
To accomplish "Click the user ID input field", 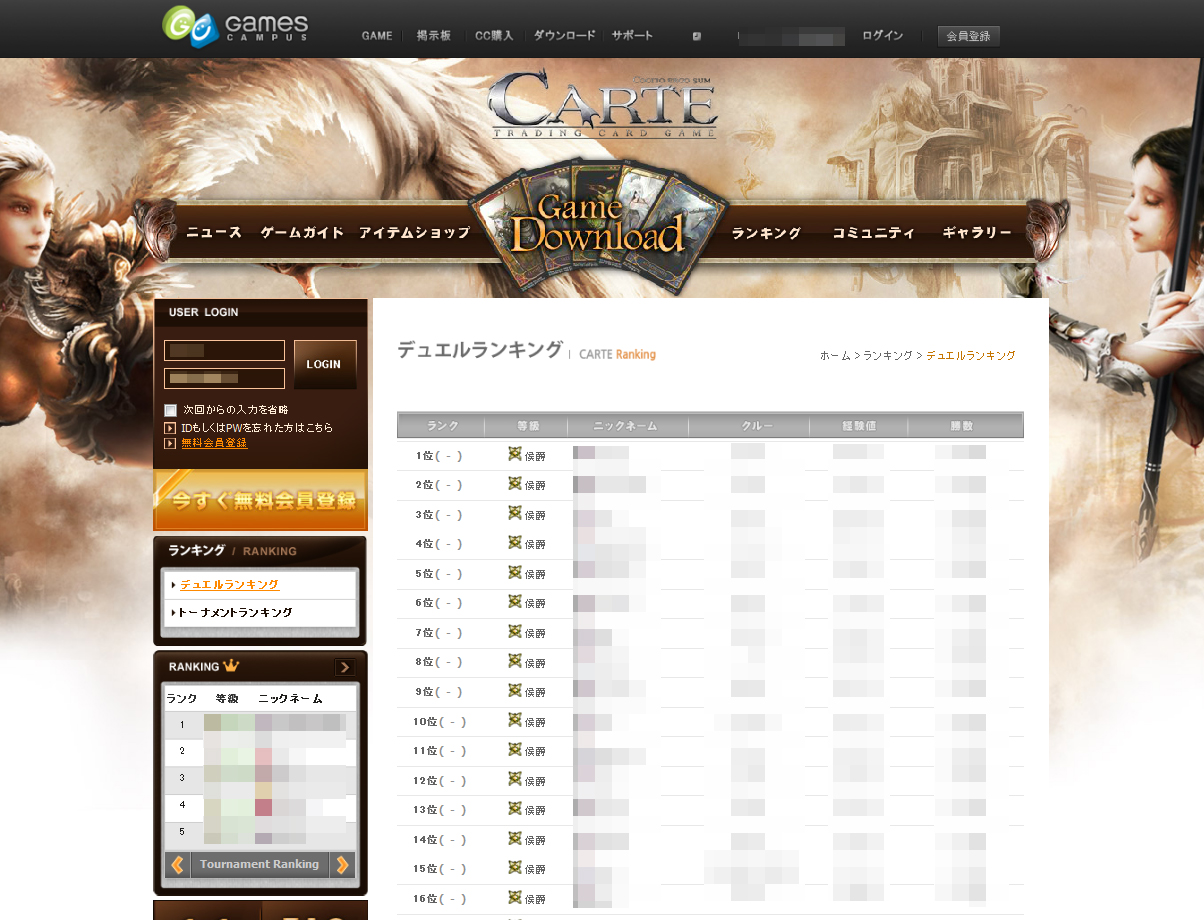I will coord(225,351).
